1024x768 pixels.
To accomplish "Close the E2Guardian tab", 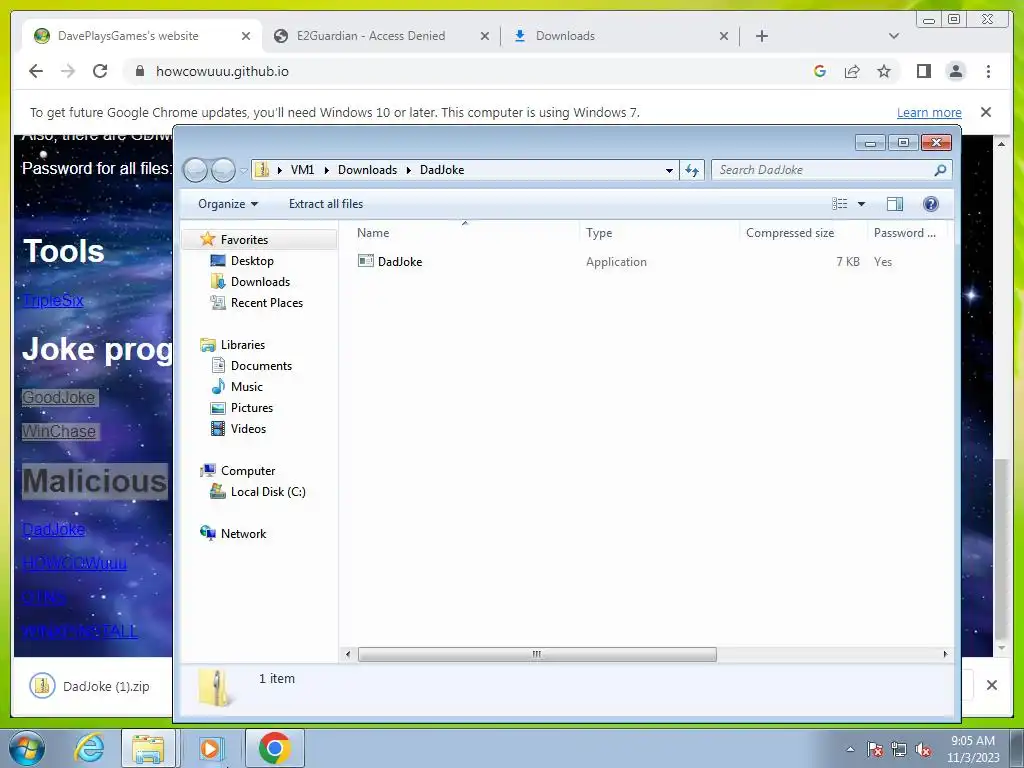I will pyautogui.click(x=485, y=36).
